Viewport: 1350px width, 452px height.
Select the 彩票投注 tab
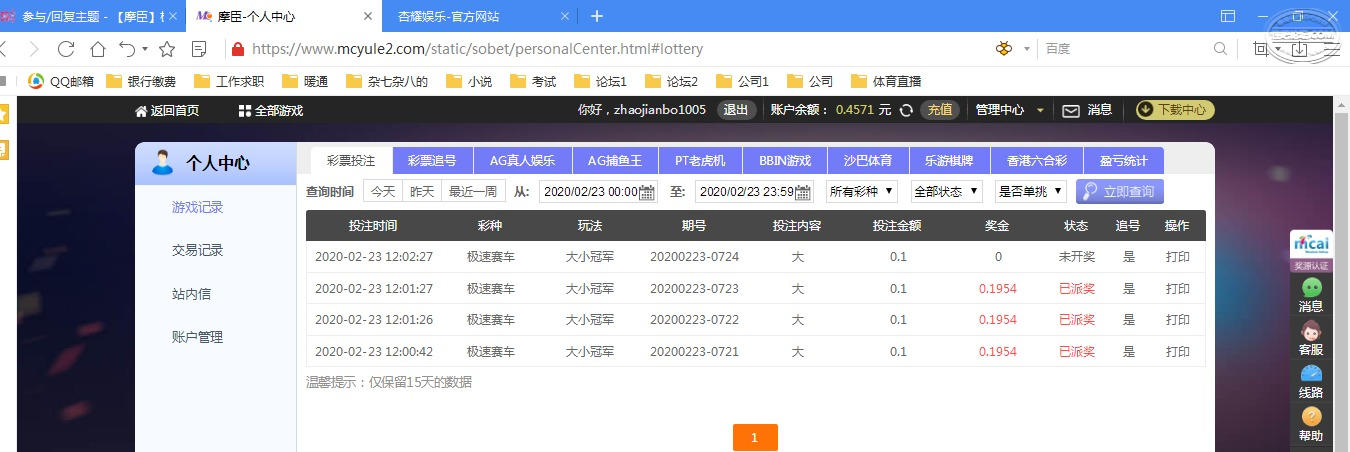coord(351,161)
